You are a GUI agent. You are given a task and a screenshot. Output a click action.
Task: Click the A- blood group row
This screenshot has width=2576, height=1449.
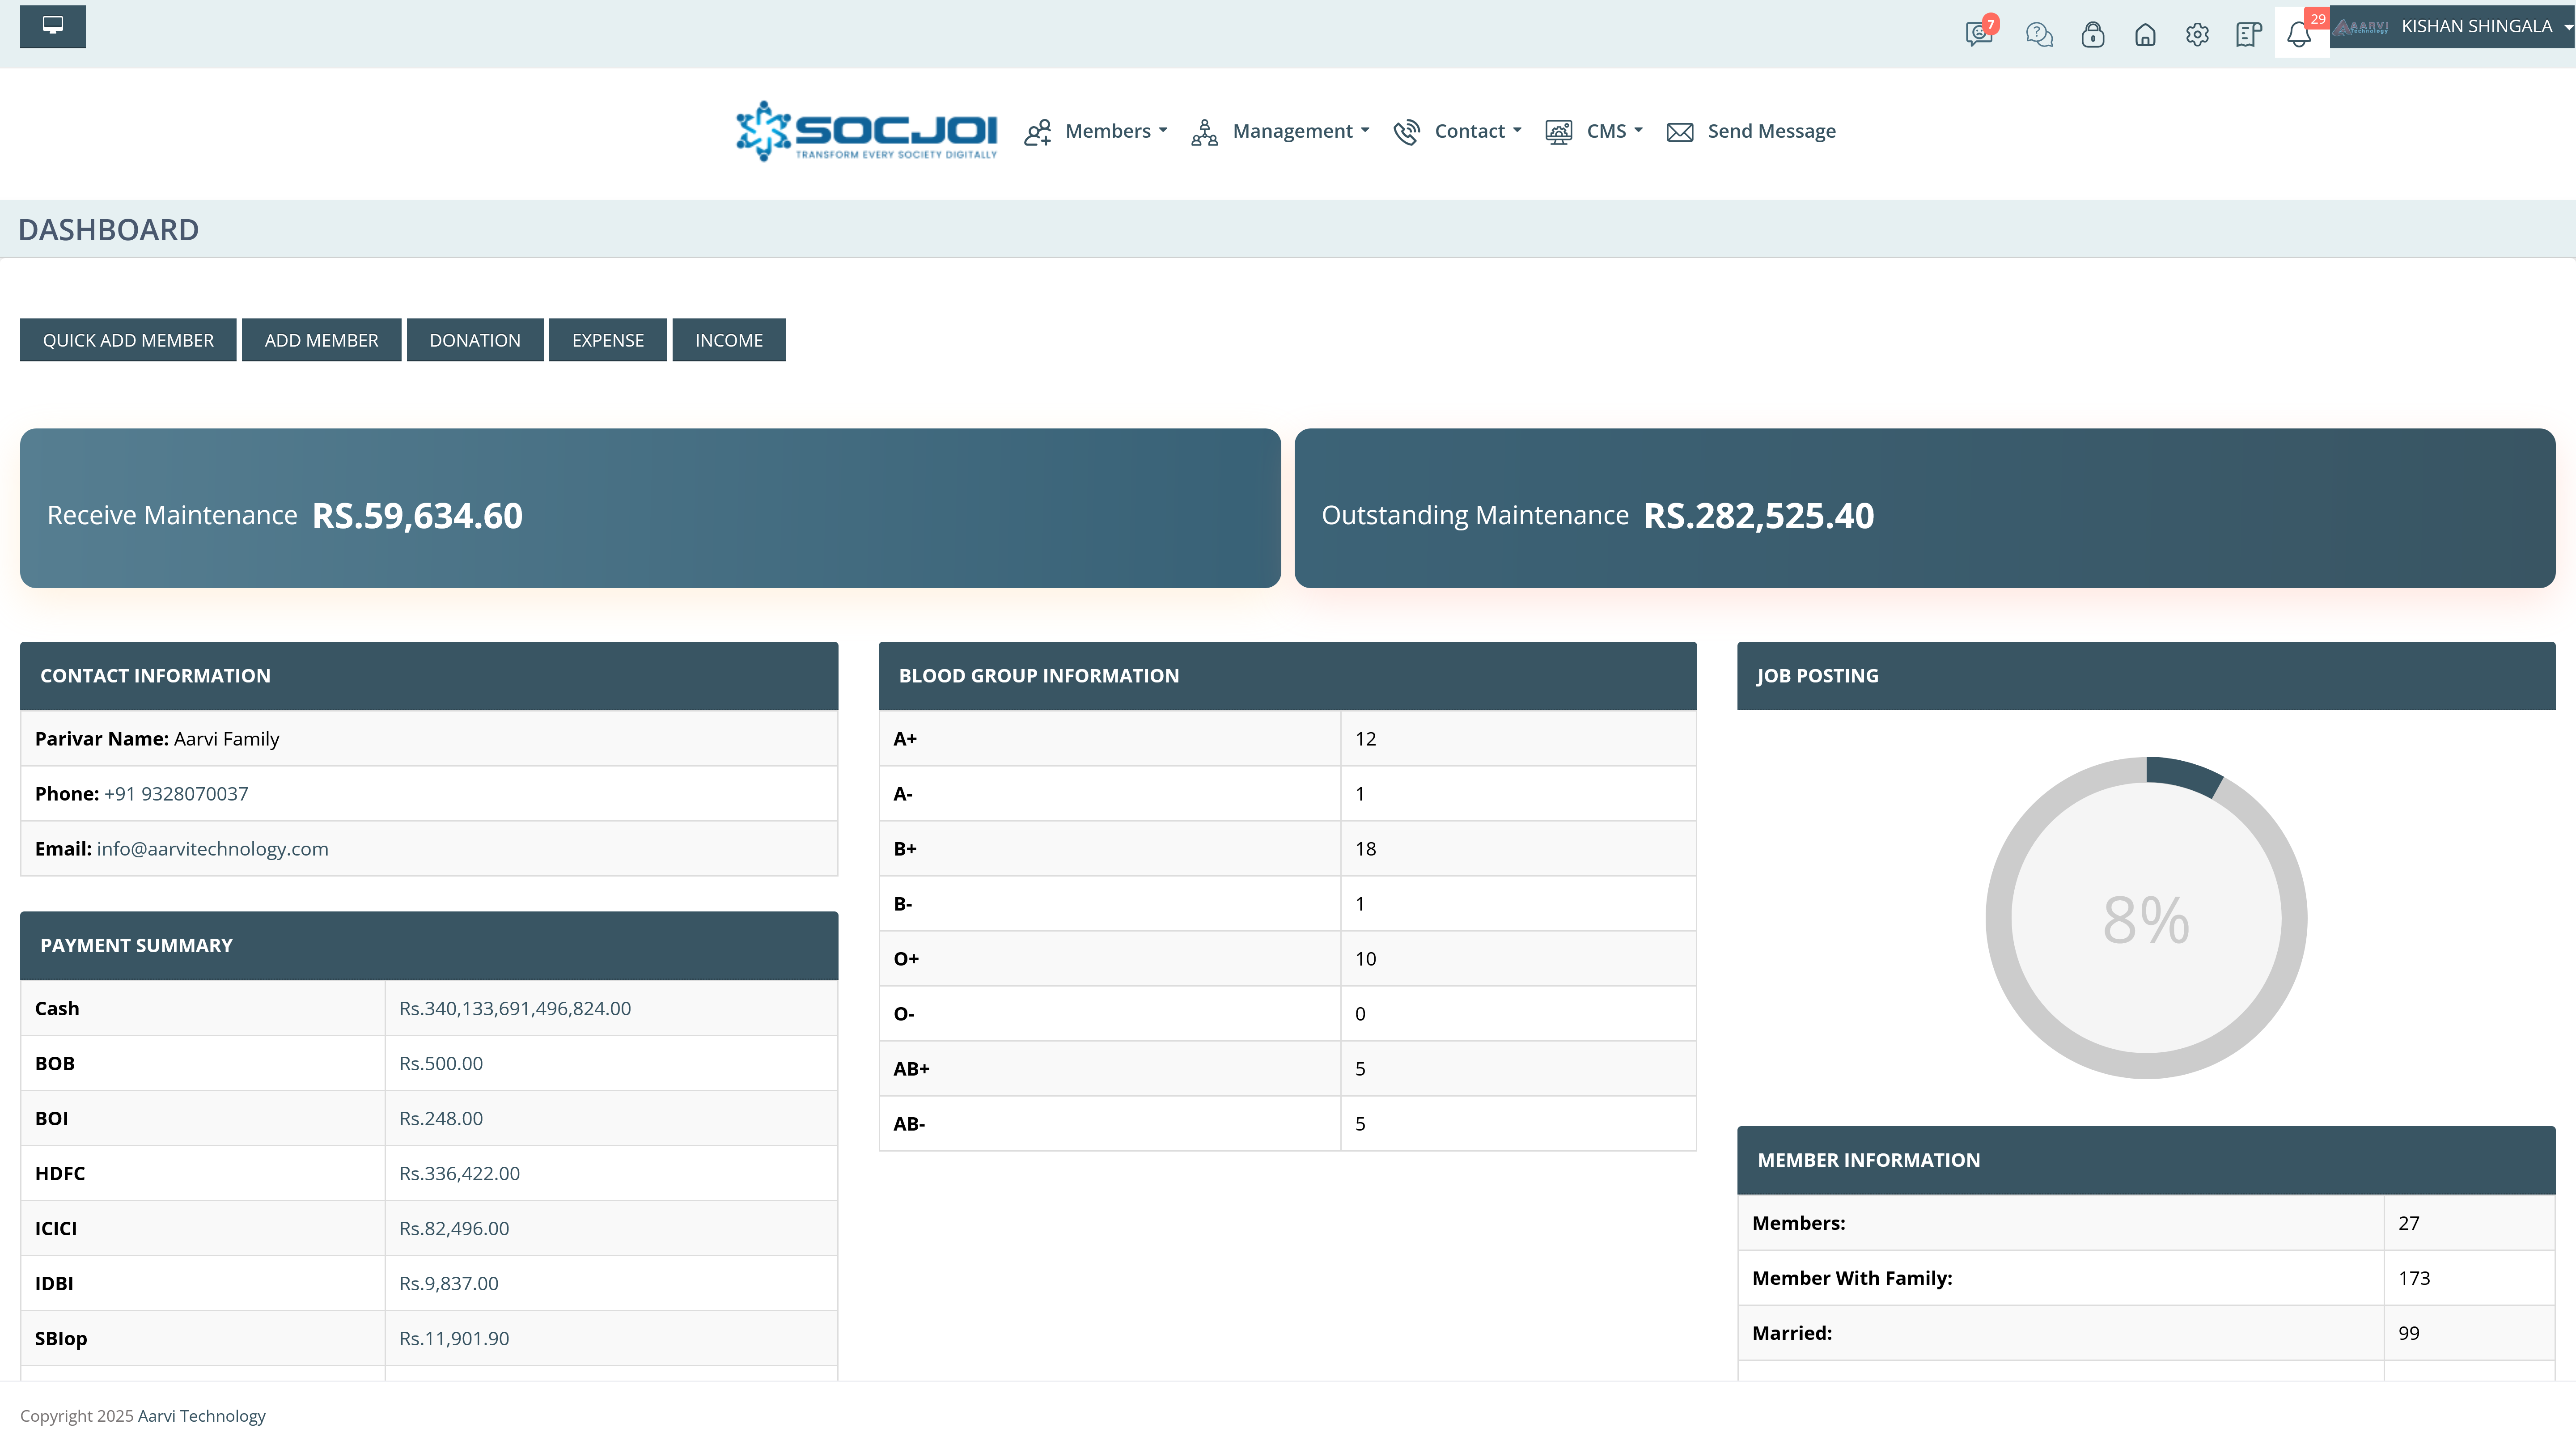pos(1288,794)
